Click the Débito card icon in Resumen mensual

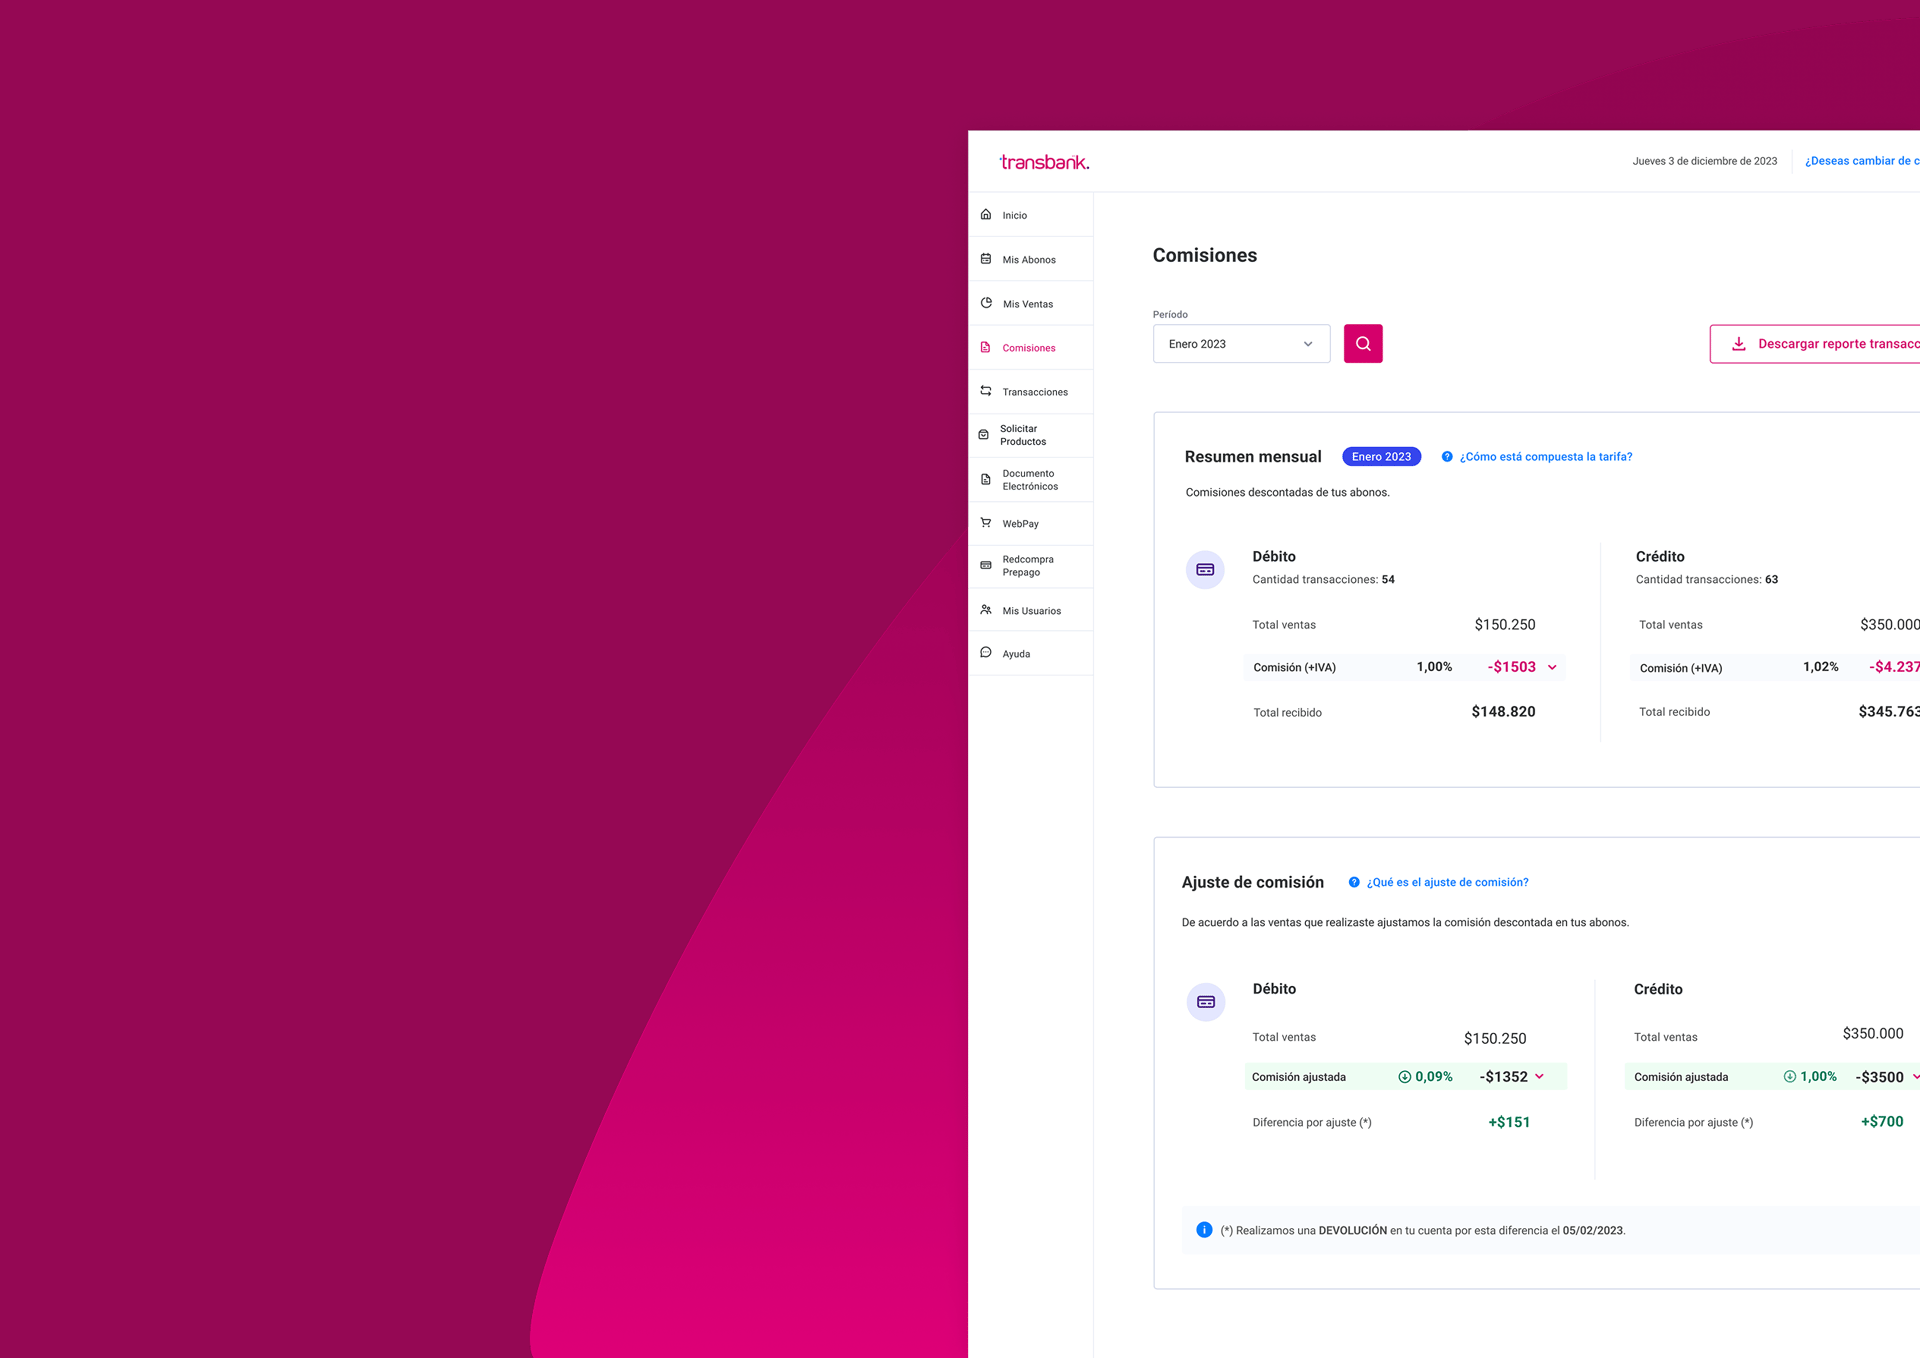coord(1205,570)
